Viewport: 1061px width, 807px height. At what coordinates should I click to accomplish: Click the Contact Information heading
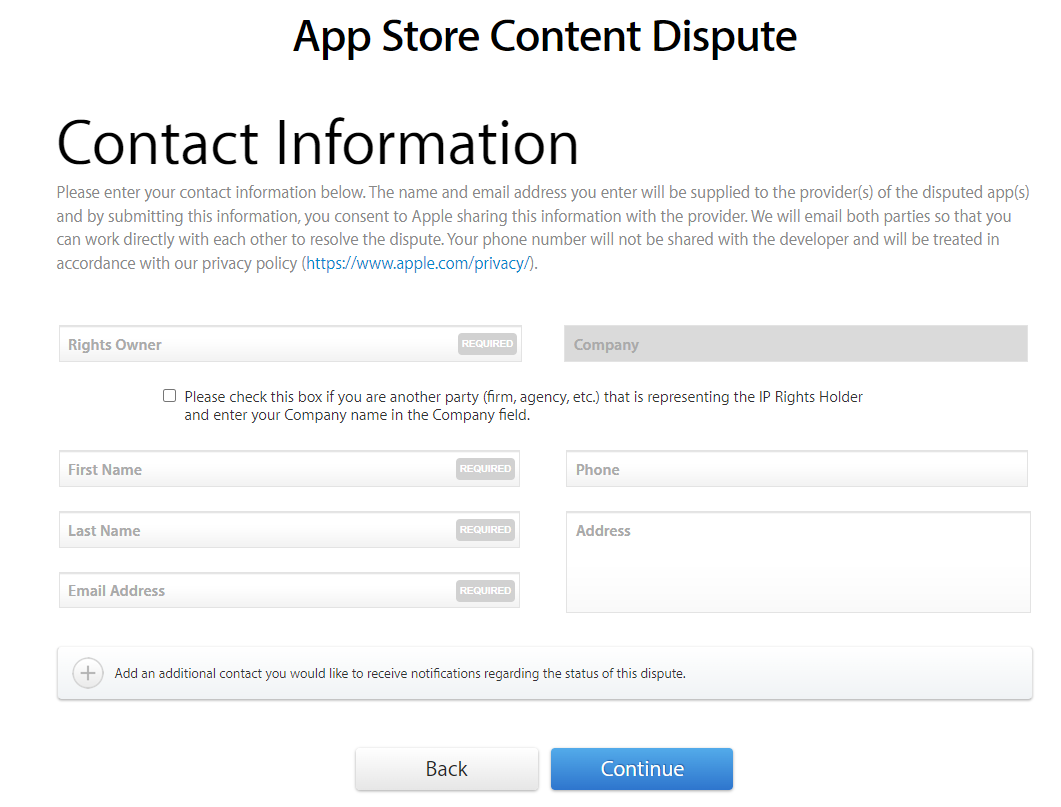tap(317, 143)
